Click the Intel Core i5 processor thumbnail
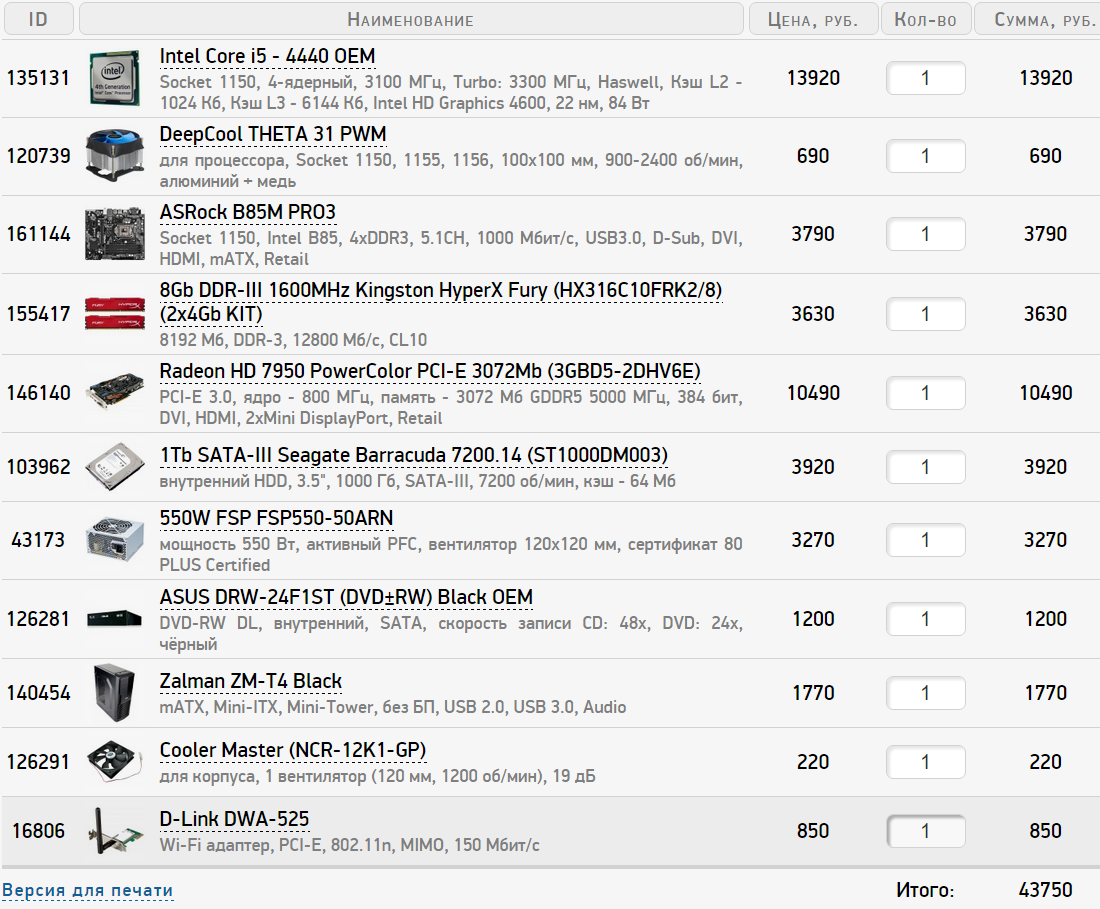This screenshot has height=909, width=1100. click(115, 79)
